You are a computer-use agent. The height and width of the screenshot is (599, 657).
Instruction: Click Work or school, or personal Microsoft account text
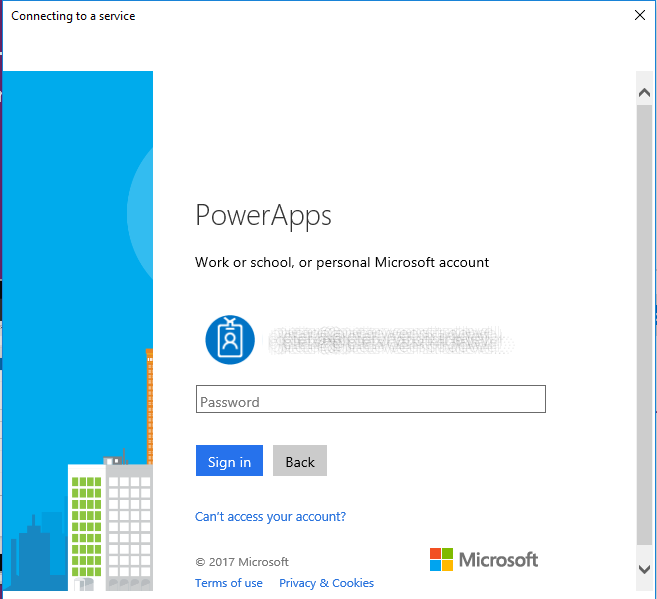tap(342, 263)
